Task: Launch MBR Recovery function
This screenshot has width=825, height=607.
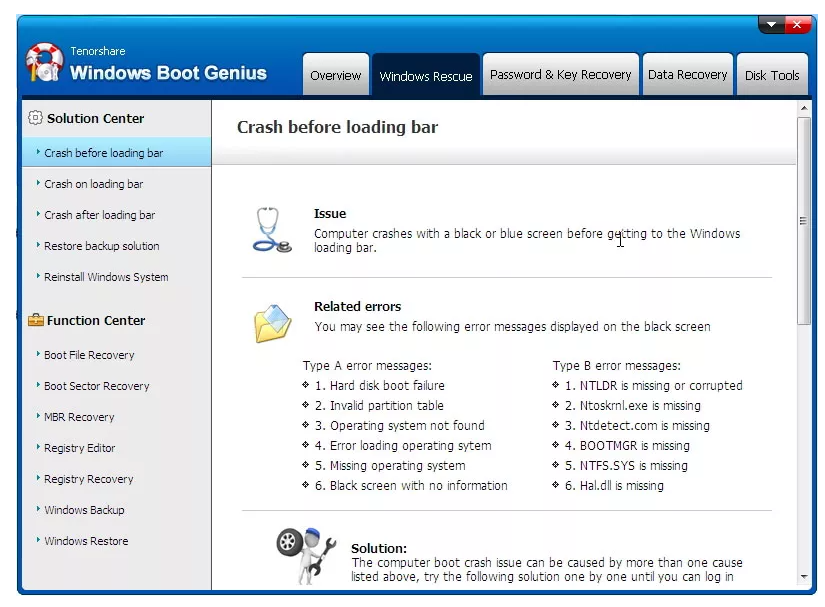Action: 79,417
